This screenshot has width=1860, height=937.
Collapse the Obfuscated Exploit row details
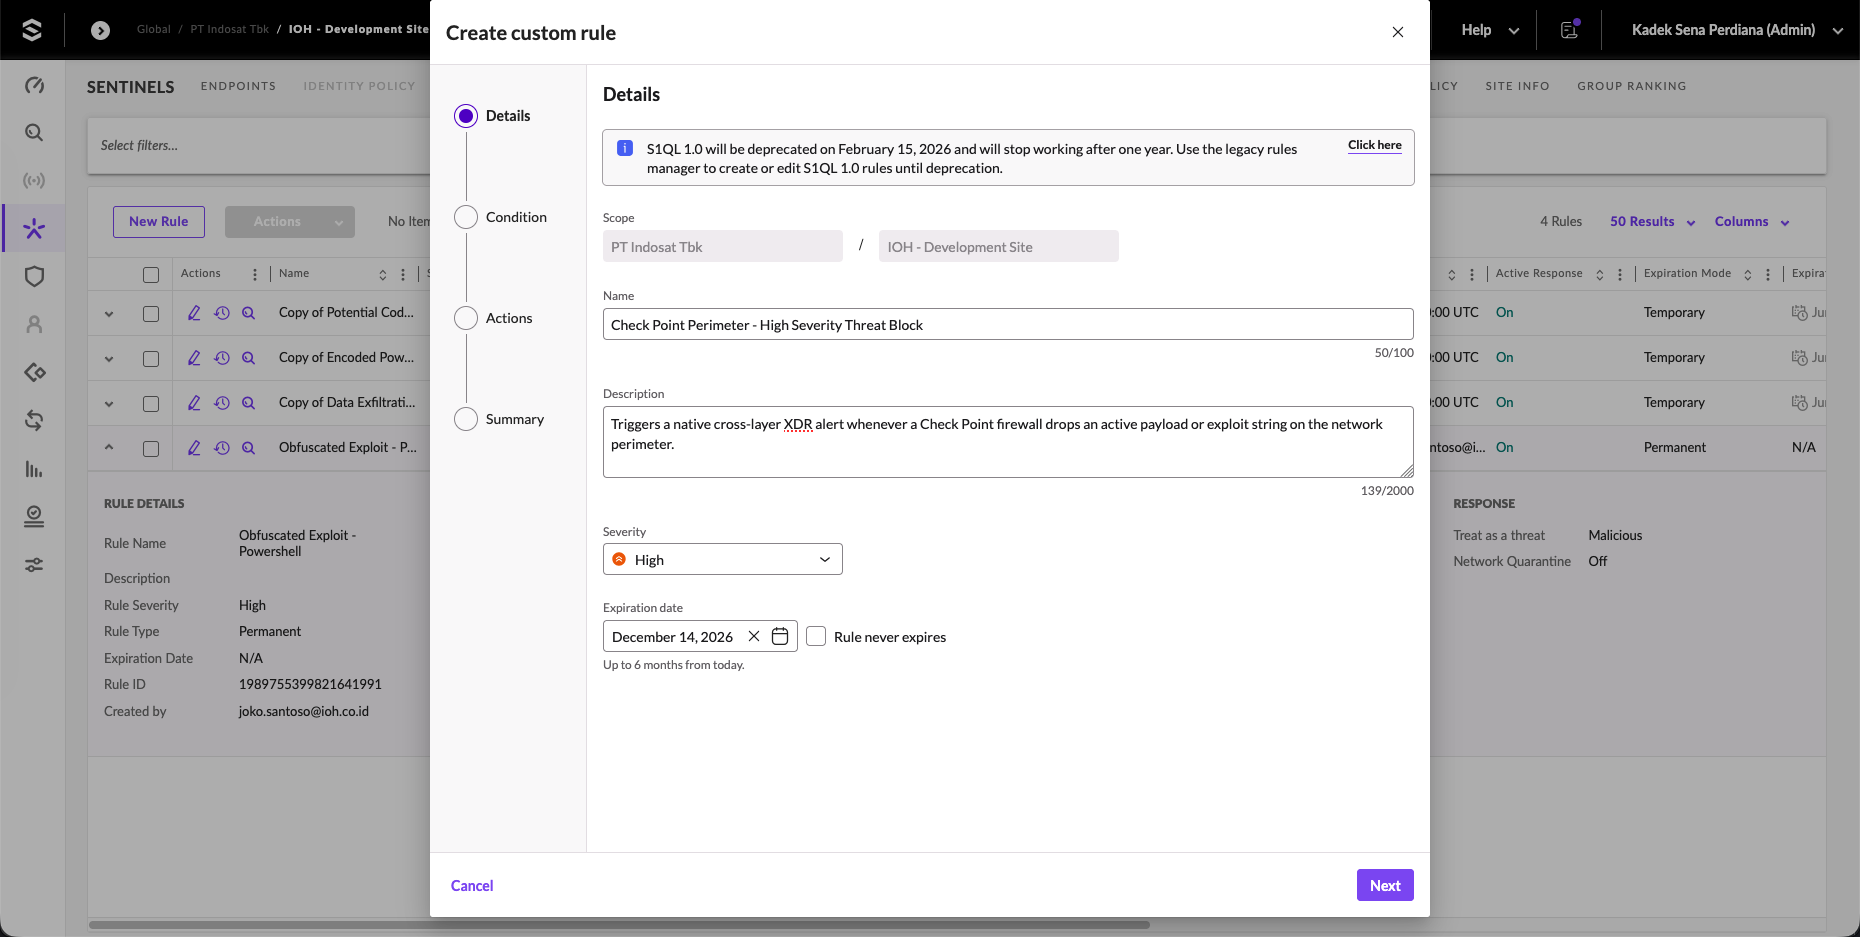click(109, 448)
